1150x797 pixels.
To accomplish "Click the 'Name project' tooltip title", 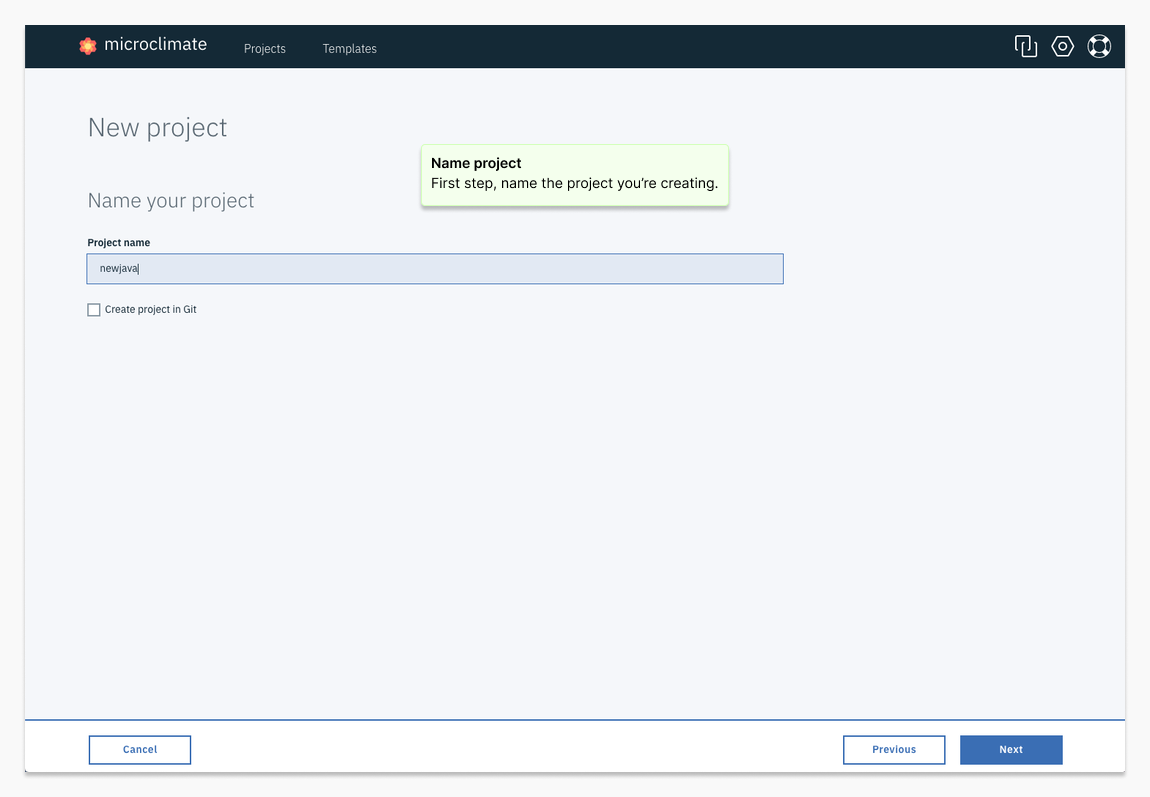I will pyautogui.click(x=476, y=163).
